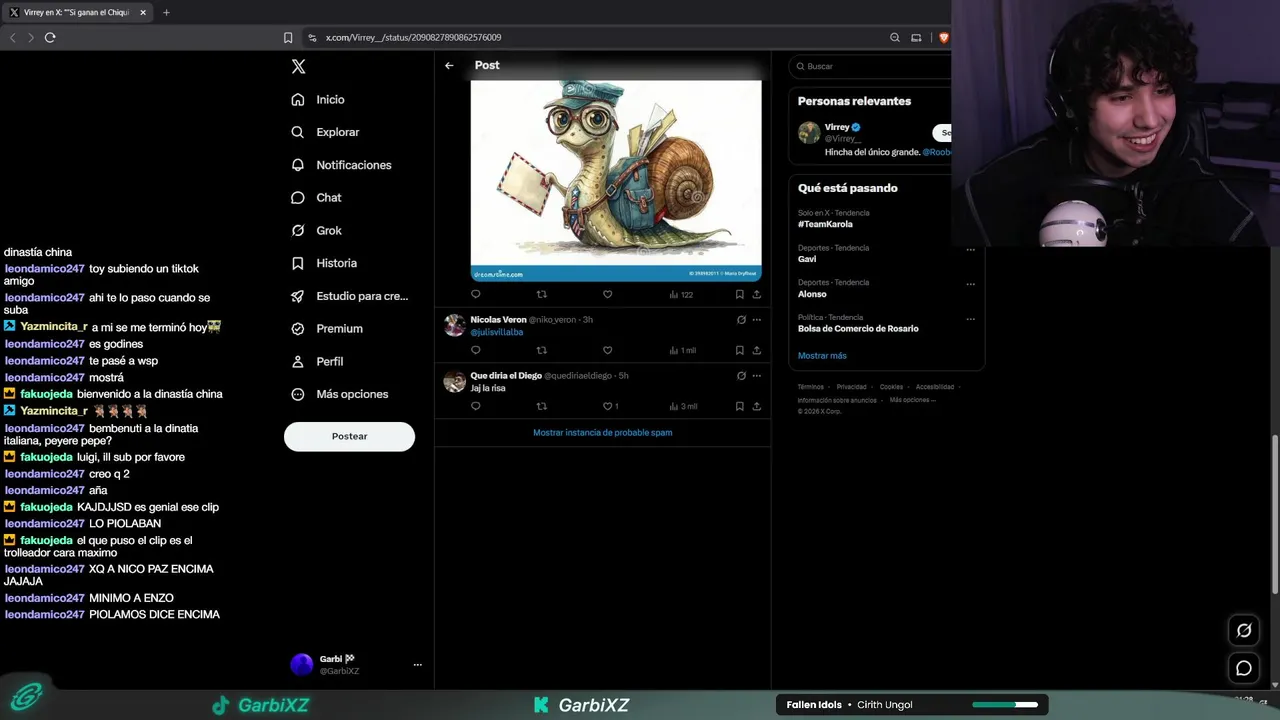Like Nicolas Veron's post
The image size is (1280, 720).
tap(607, 351)
